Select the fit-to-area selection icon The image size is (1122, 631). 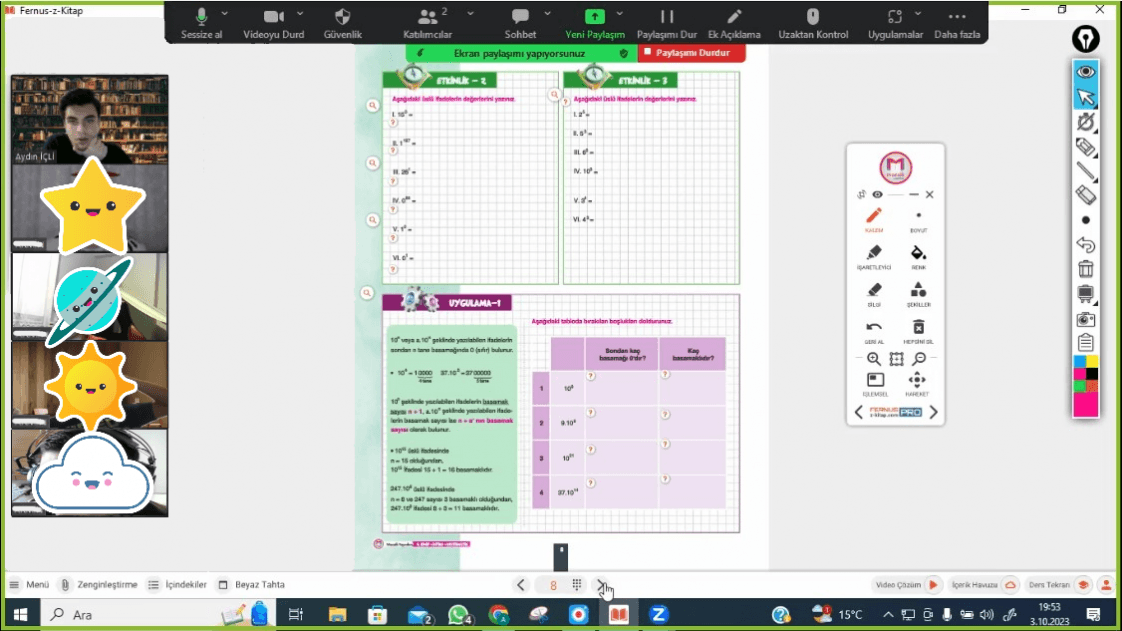pos(897,358)
